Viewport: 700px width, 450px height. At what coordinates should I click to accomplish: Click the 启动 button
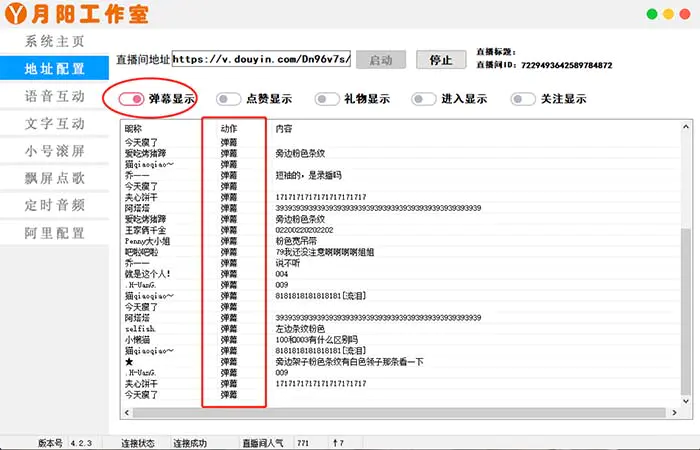[380, 59]
